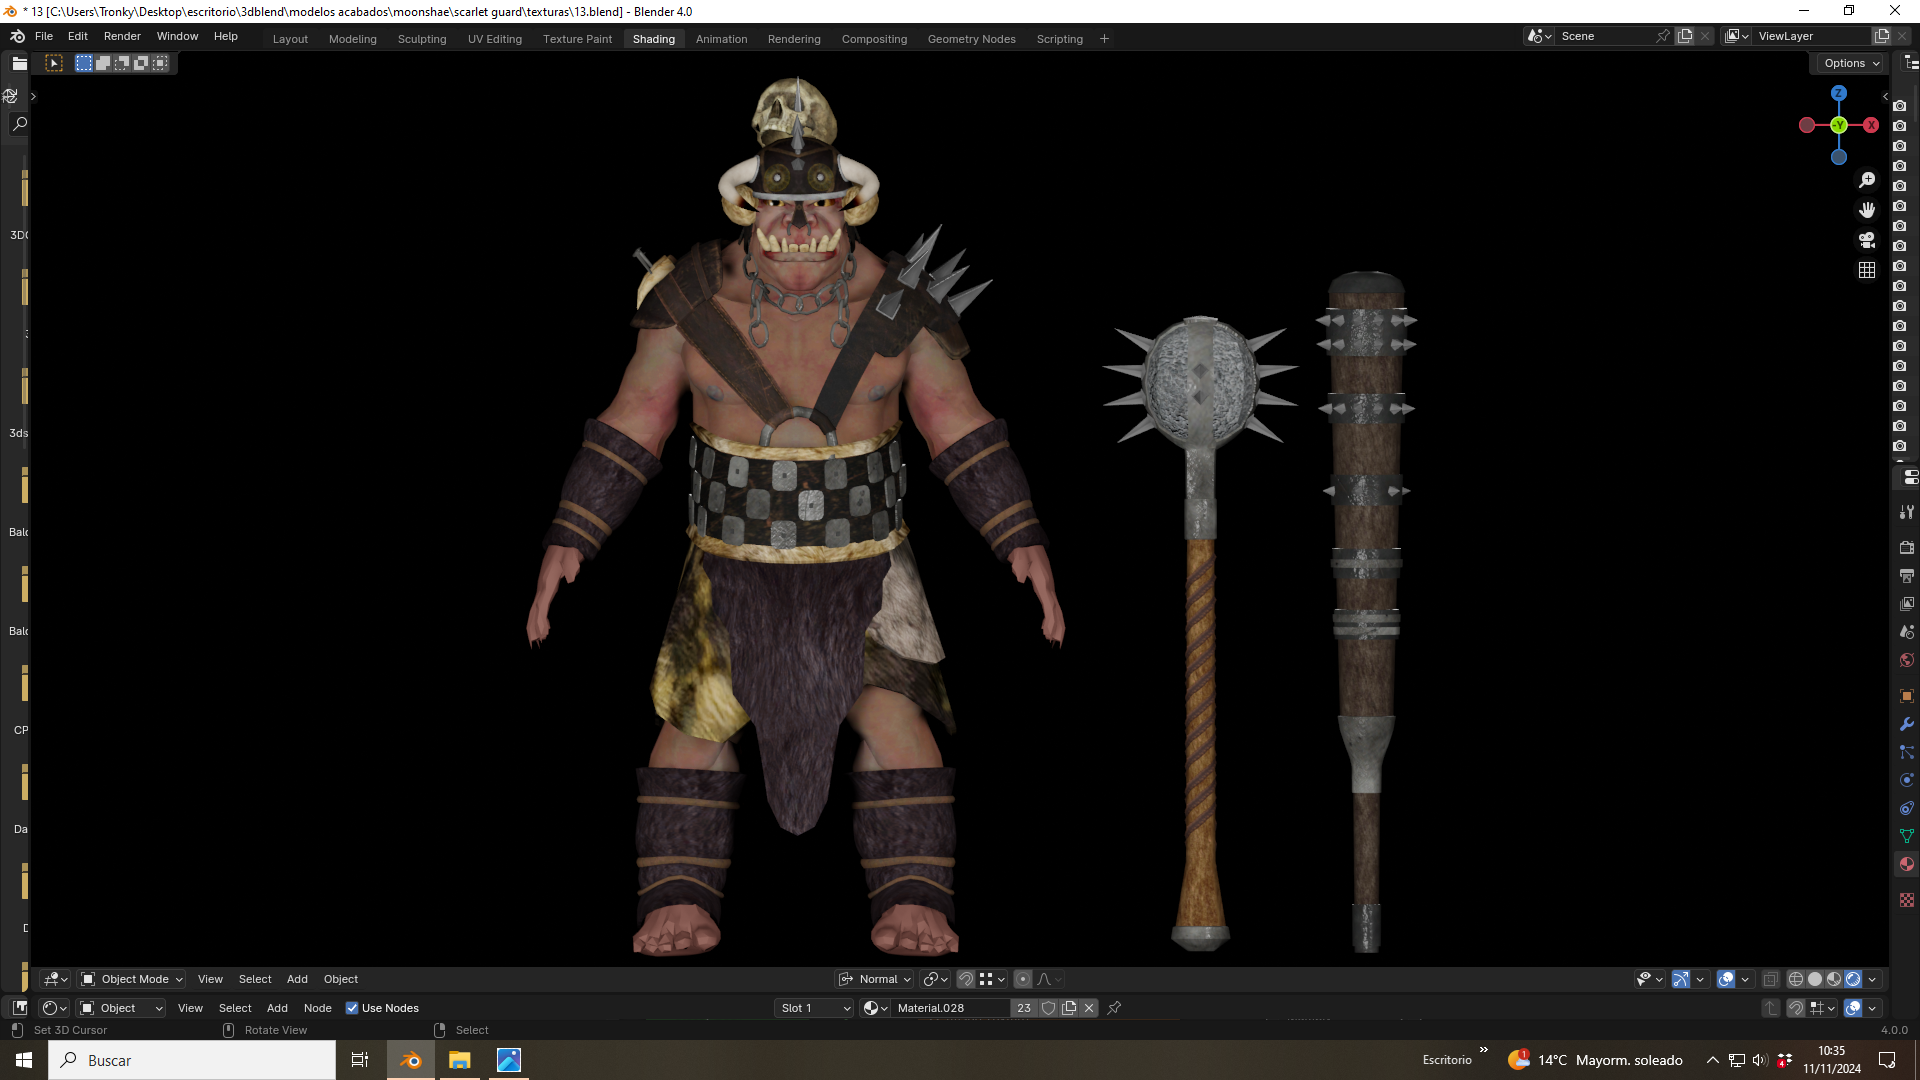Open the Modifiers wrench properties tab

1906,724
